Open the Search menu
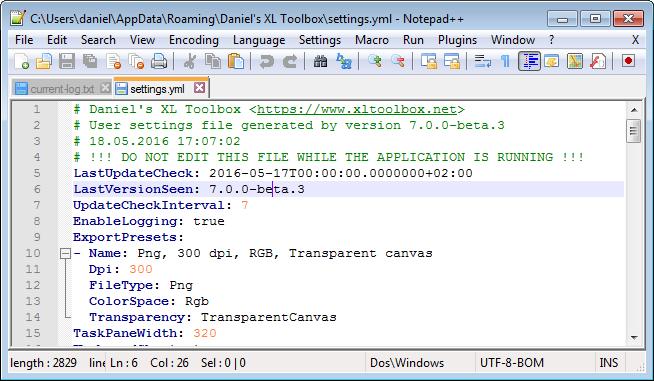This screenshot has height=381, width=654. (x=98, y=40)
